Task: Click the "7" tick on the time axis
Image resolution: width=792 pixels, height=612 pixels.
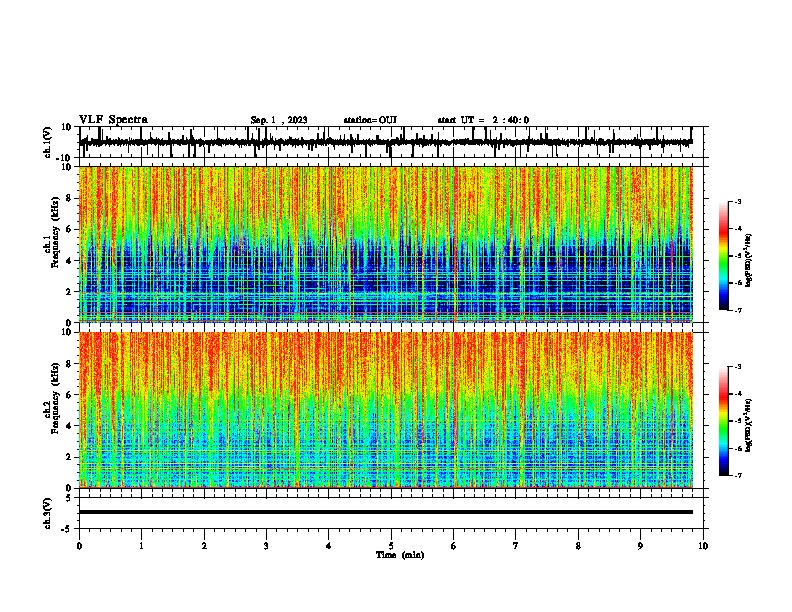Action: click(516, 546)
